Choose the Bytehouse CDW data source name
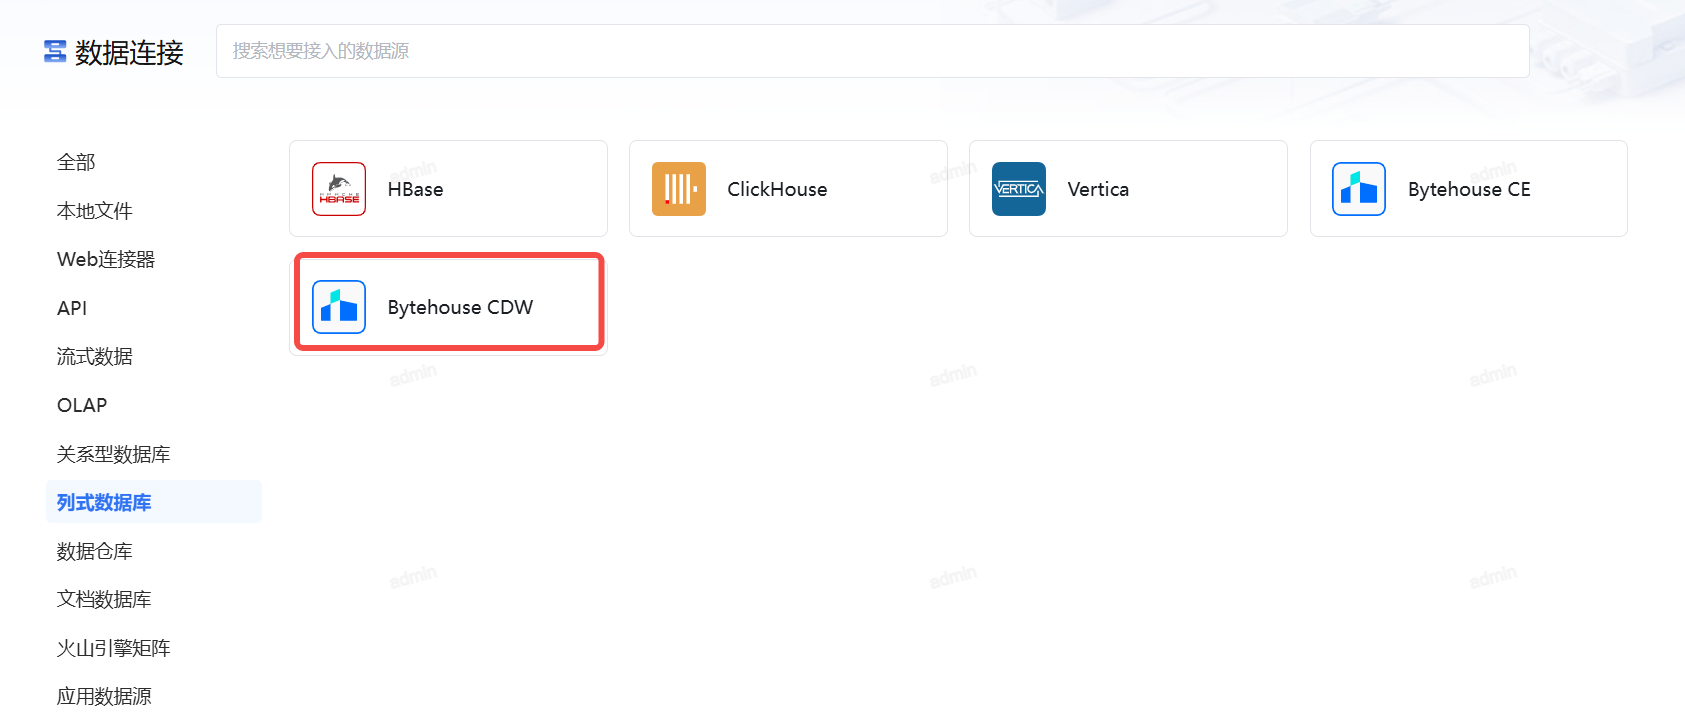This screenshot has height=725, width=1685. point(460,307)
